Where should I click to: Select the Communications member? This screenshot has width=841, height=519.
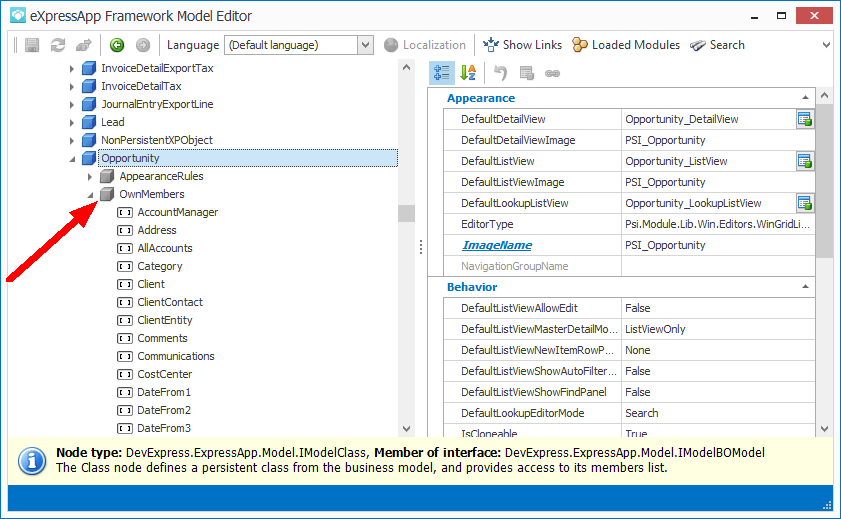[x=176, y=357]
